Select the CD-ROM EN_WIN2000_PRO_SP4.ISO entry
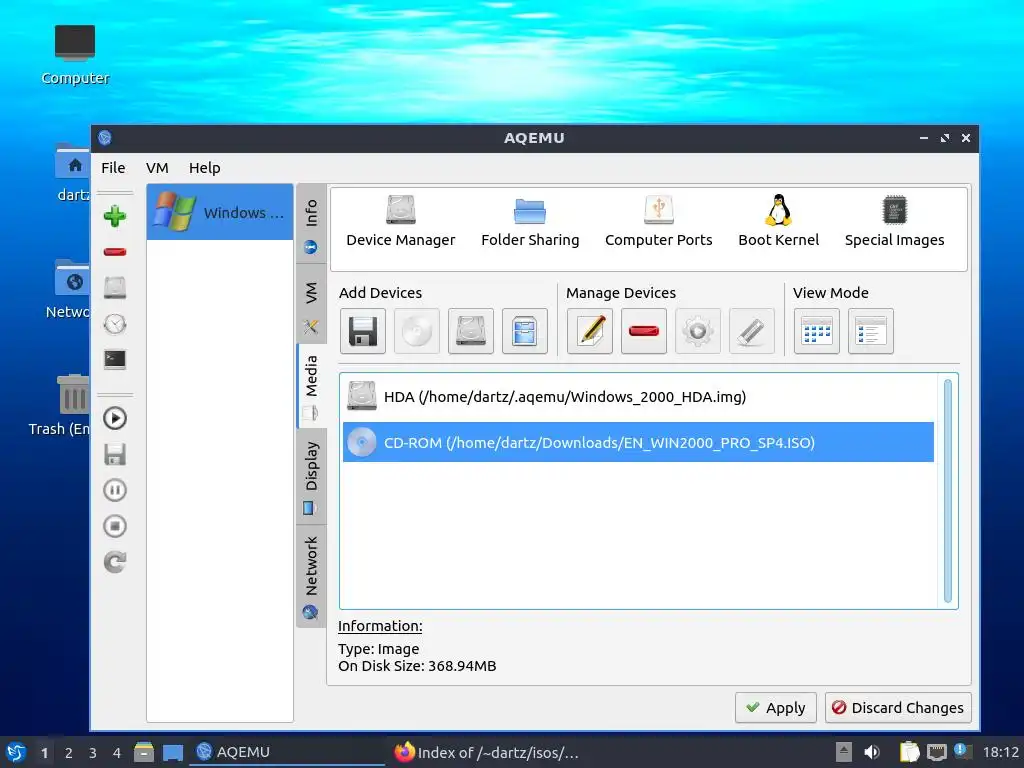 638,442
